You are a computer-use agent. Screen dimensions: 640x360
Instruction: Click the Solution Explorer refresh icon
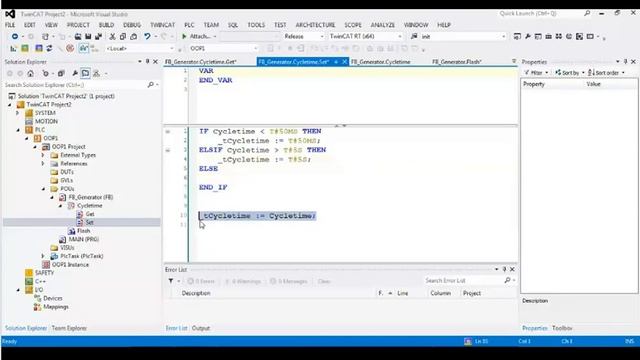45,73
